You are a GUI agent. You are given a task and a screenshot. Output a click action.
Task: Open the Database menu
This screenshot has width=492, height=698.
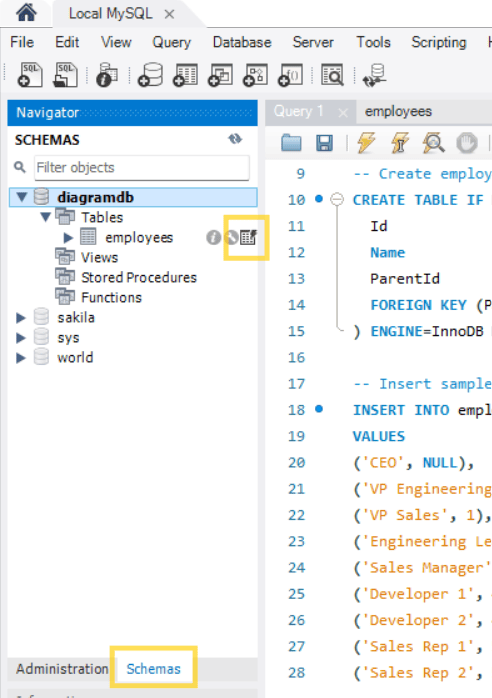(242, 42)
